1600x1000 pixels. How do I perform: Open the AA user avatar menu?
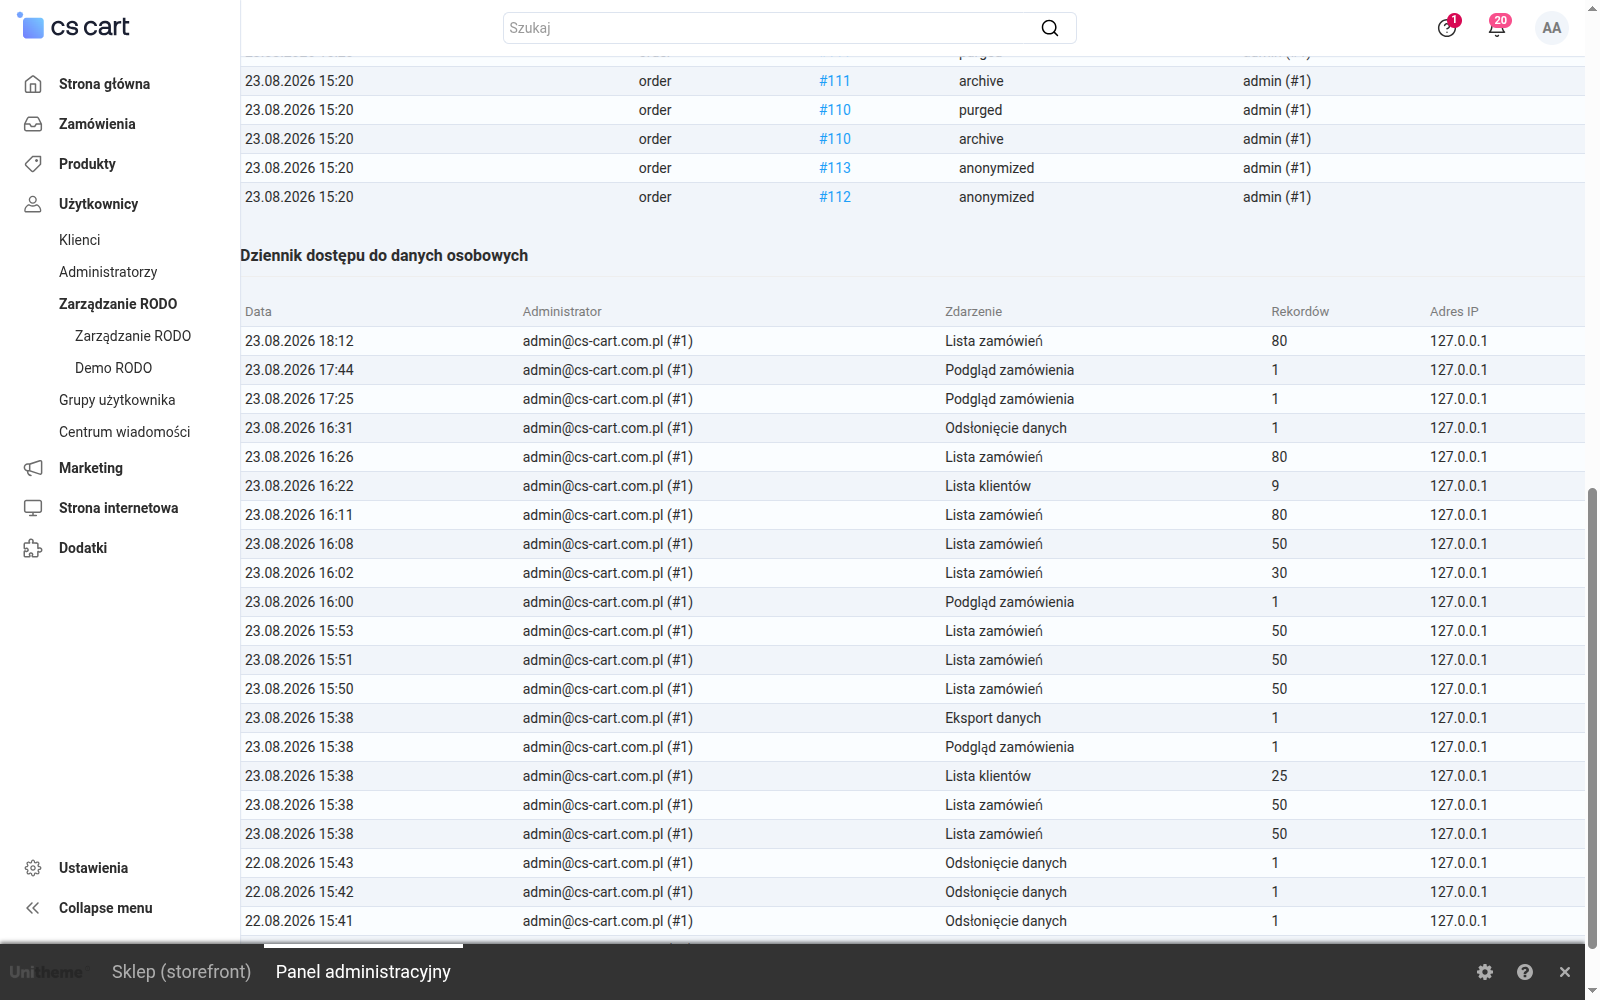click(1551, 28)
